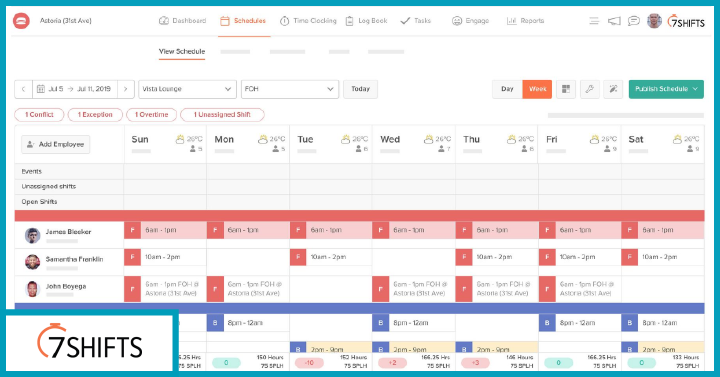Click the Add Employee button
The image size is (720, 377).
[x=56, y=144]
